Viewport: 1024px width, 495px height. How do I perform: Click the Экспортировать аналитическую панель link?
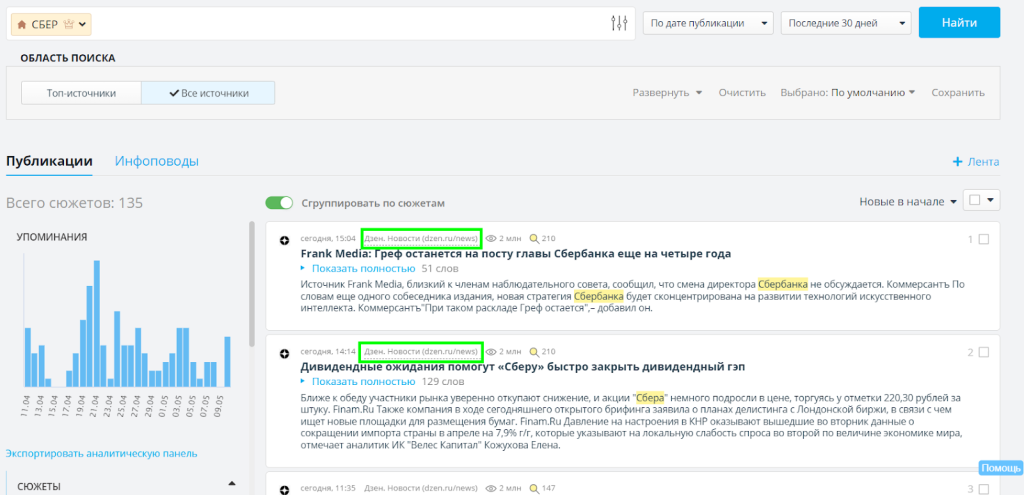[101, 453]
